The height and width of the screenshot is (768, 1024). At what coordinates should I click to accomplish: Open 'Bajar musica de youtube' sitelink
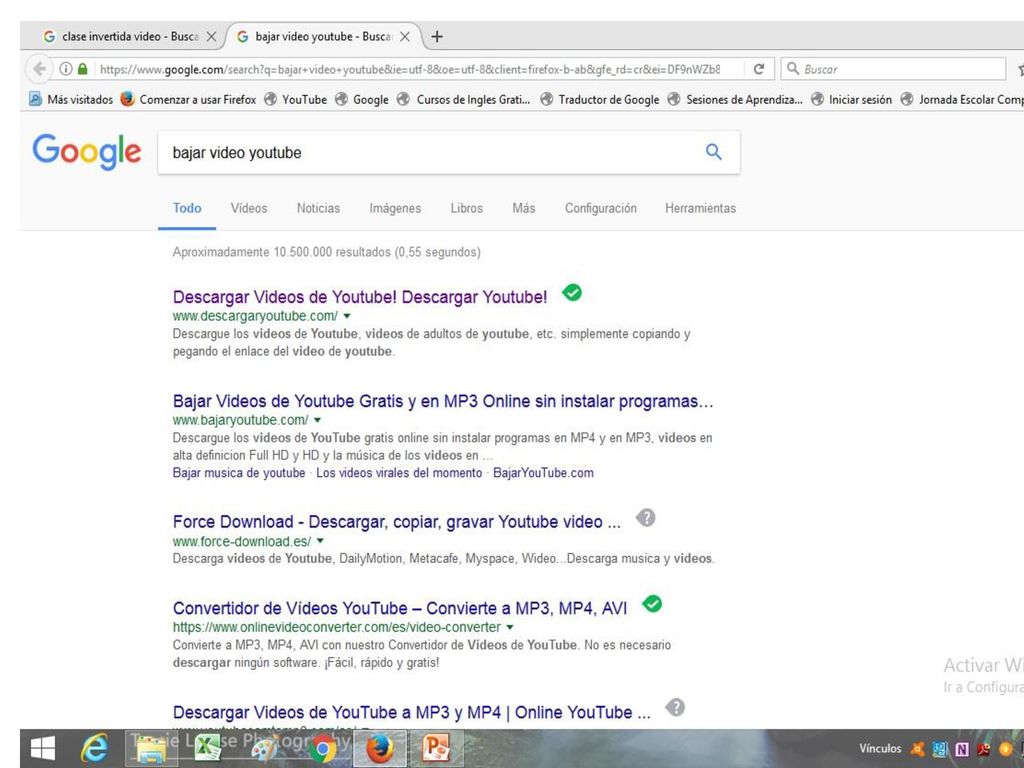click(x=239, y=473)
